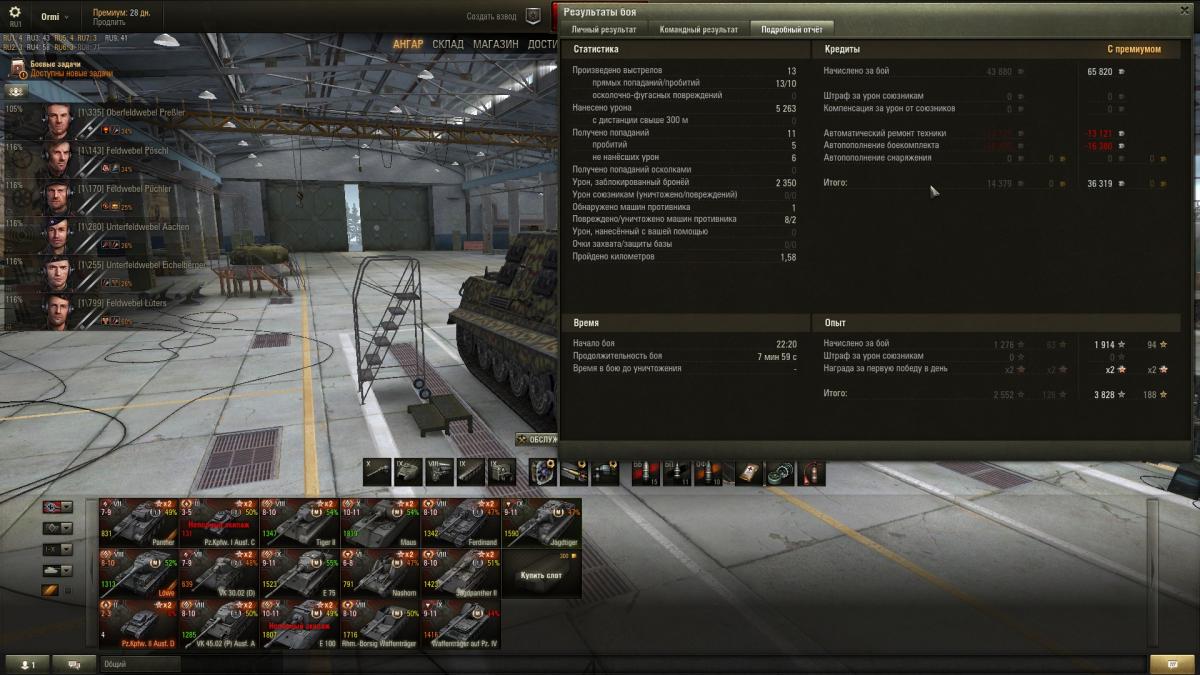Open the game settings gear menu
Screen dimensions: 1200x675
[x=14, y=14]
